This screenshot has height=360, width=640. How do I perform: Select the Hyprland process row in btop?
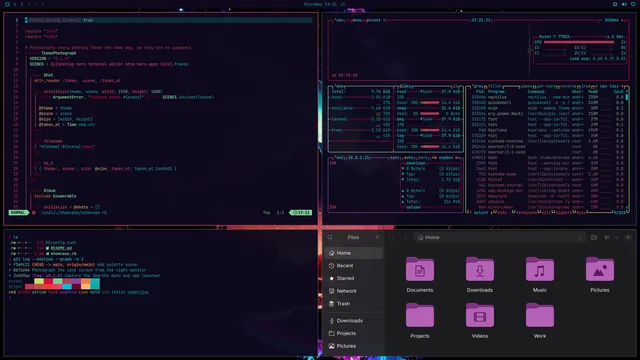click(548, 130)
